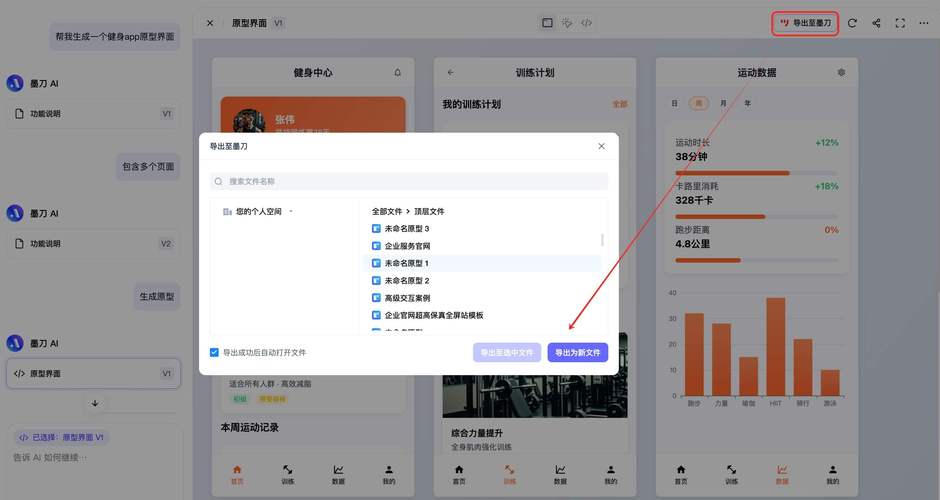Open the 原型界面 V1 card in the chat

click(x=93, y=374)
